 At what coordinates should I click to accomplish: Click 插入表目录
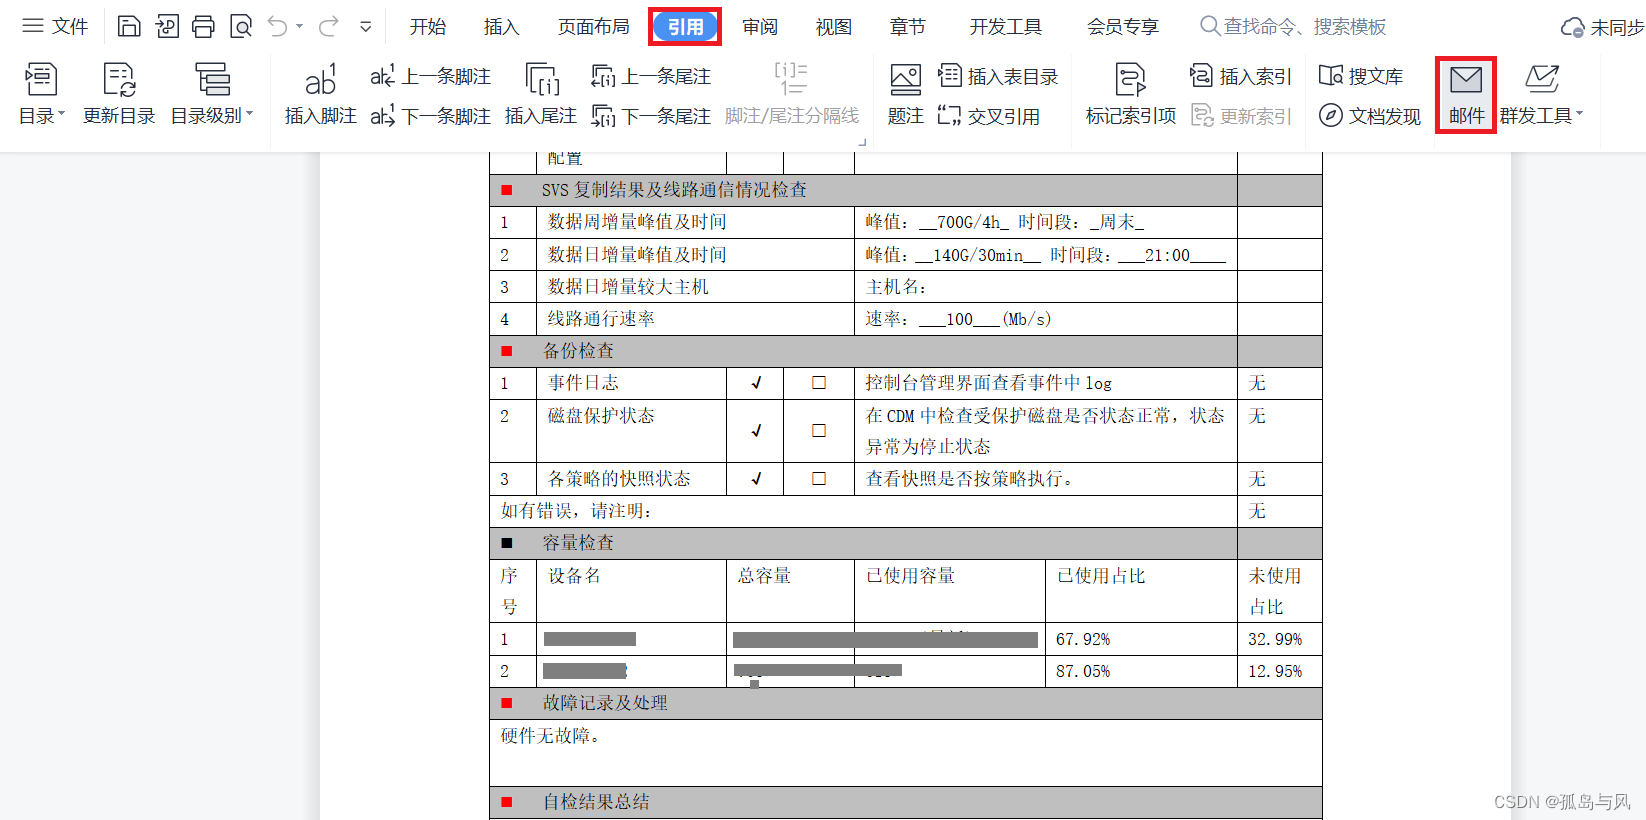point(998,76)
